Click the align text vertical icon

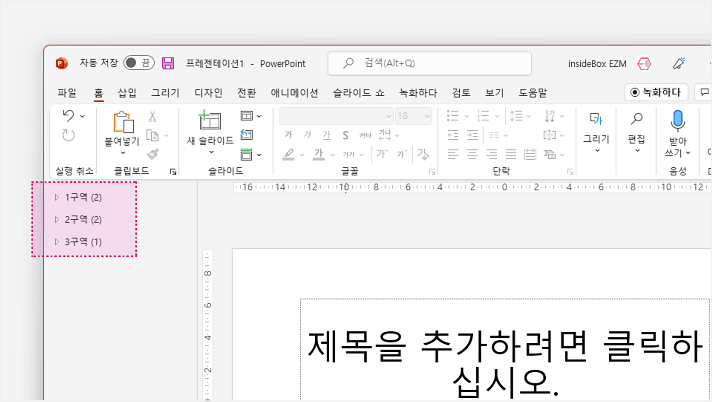point(550,135)
